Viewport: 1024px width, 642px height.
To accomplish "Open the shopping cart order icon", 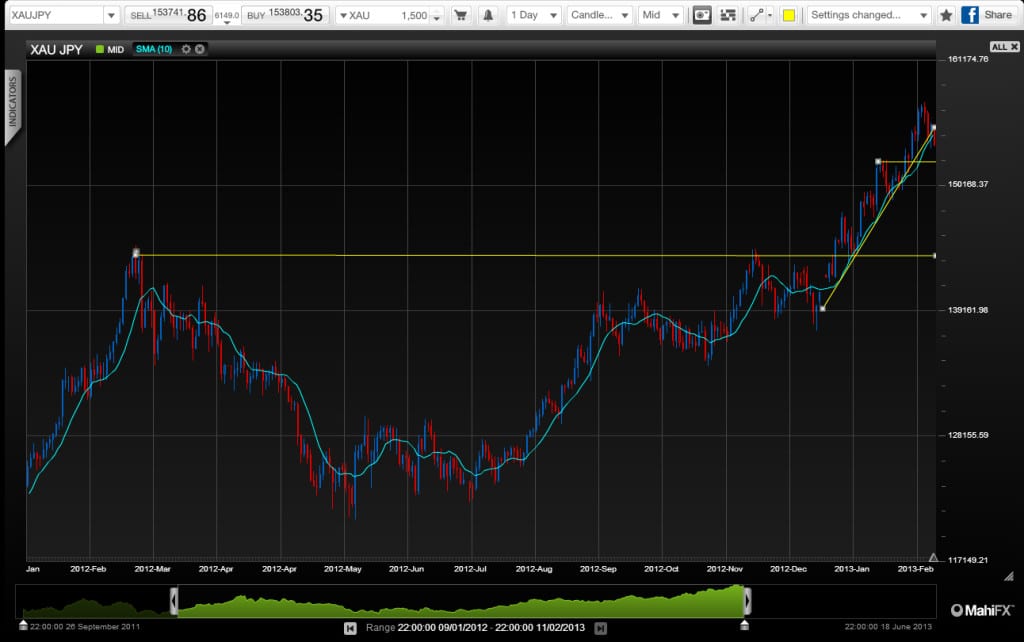I will click(x=460, y=15).
